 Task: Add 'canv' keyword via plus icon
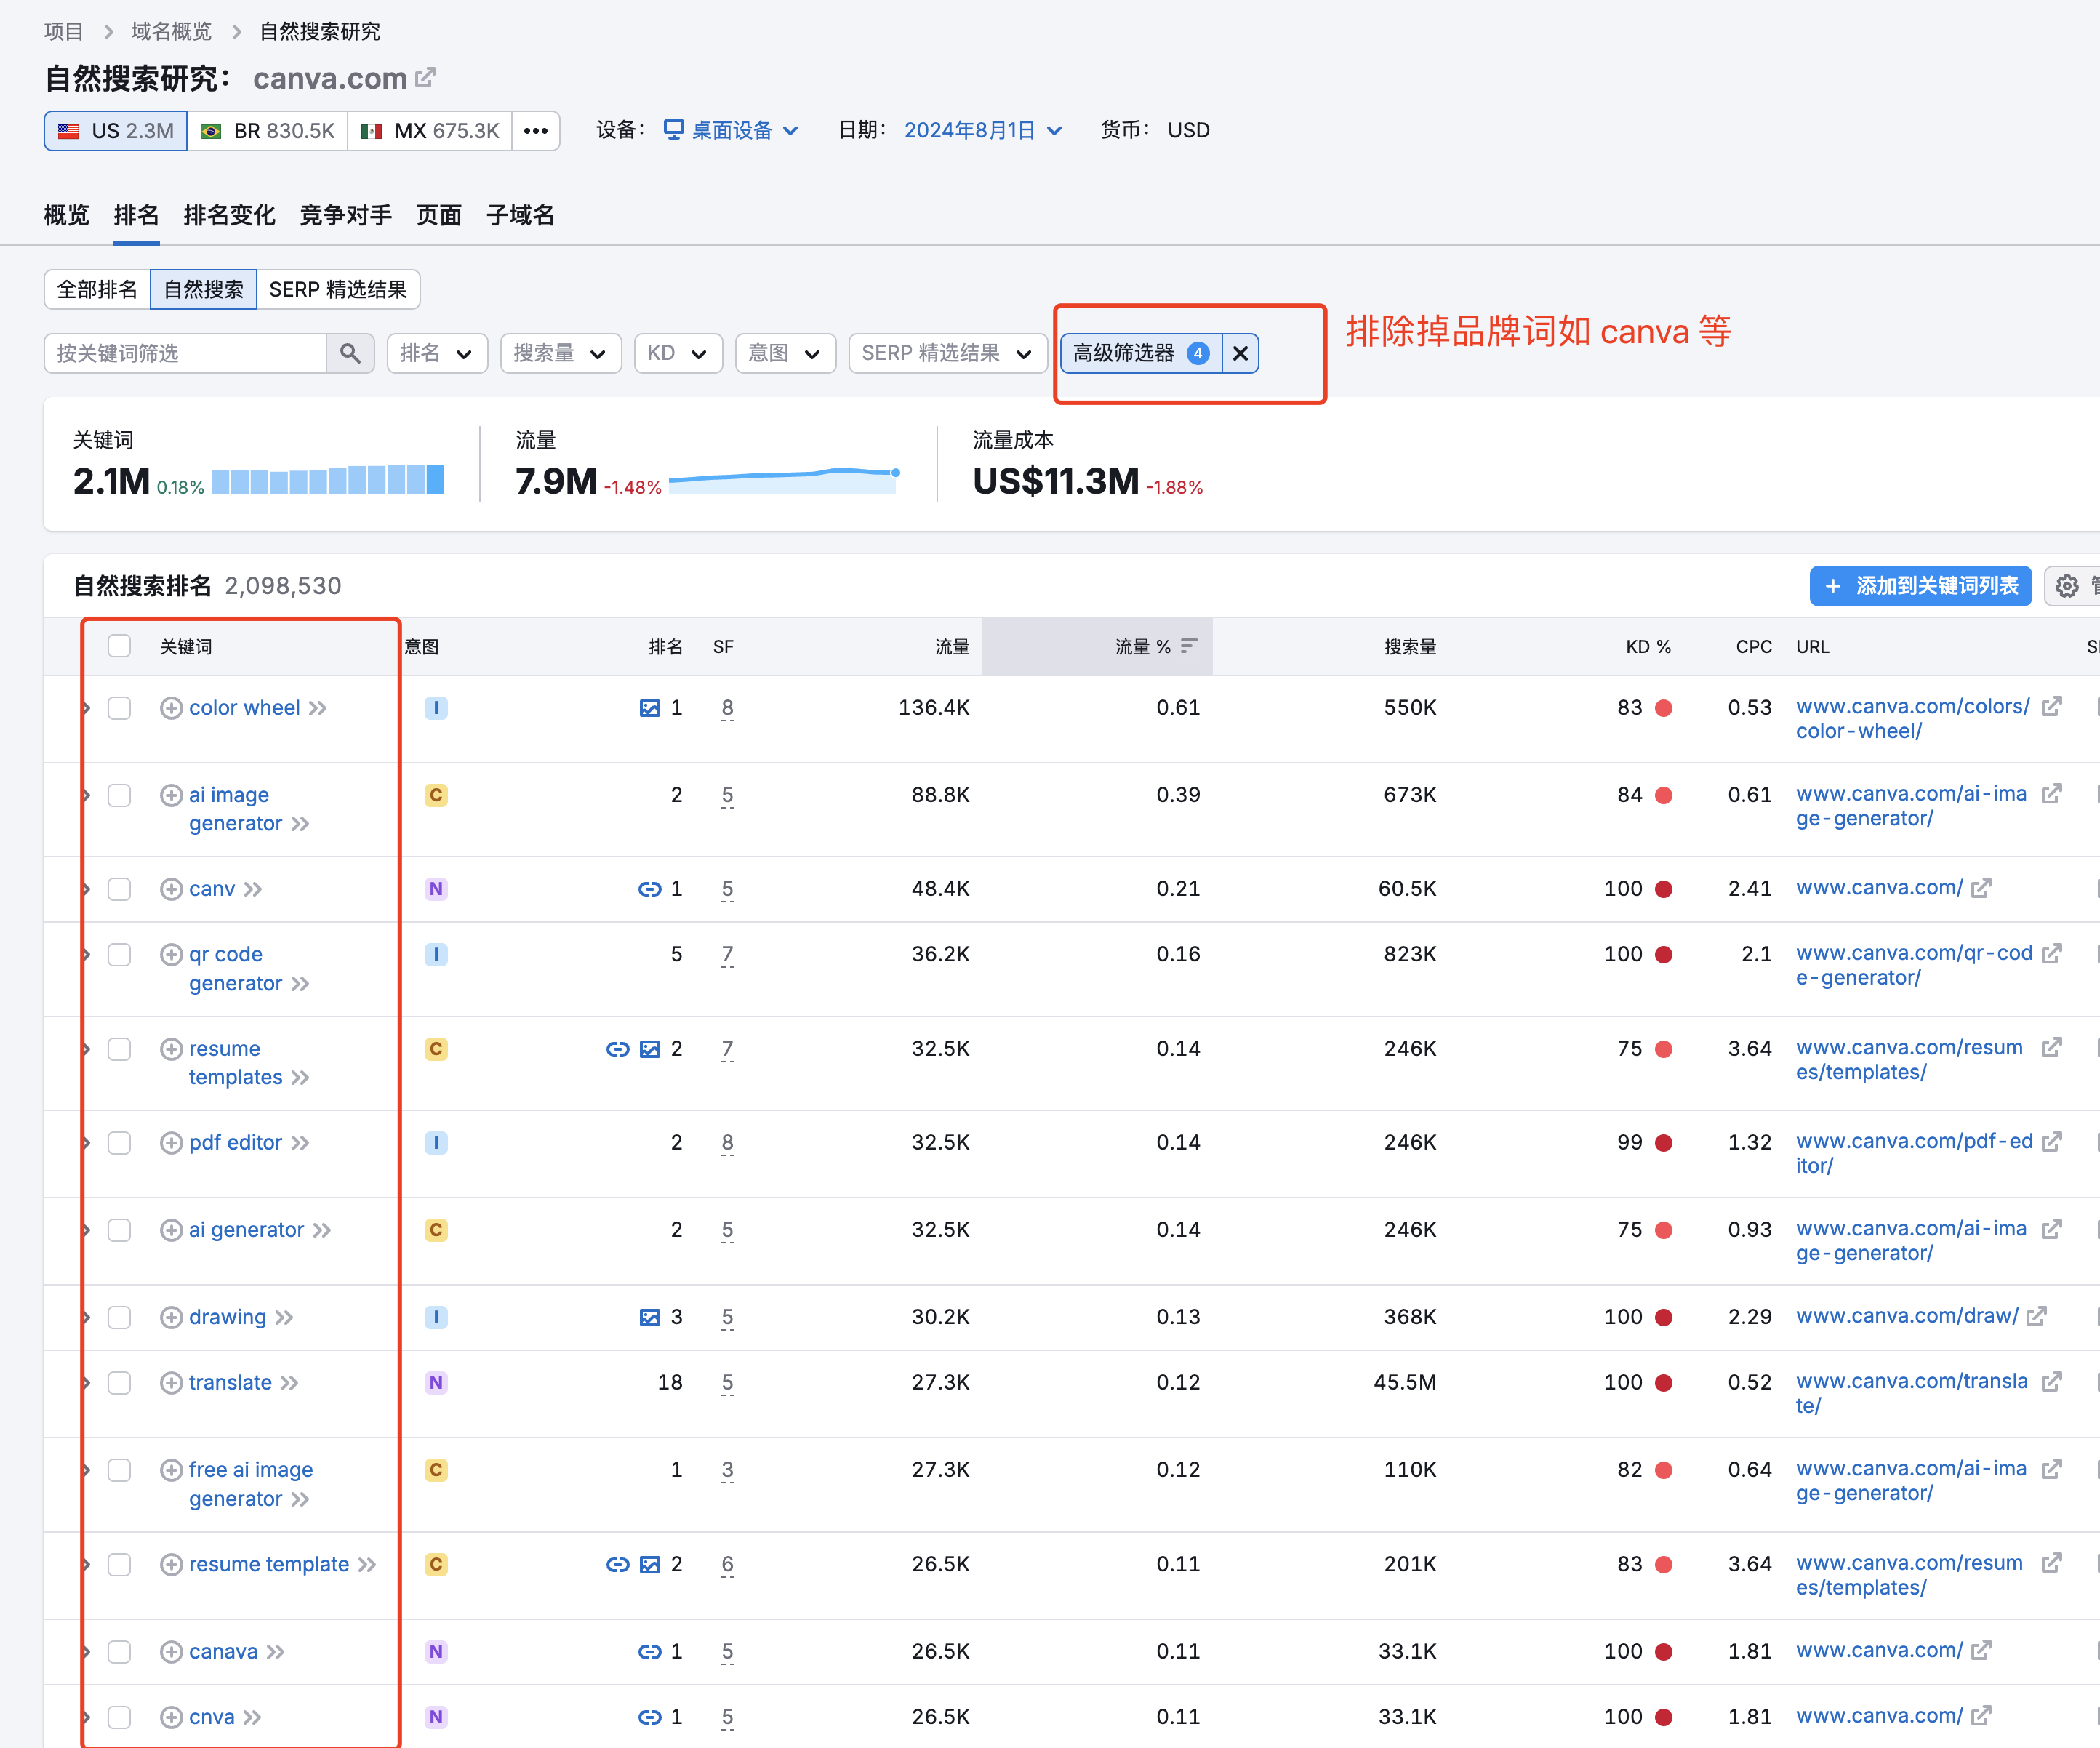point(171,889)
